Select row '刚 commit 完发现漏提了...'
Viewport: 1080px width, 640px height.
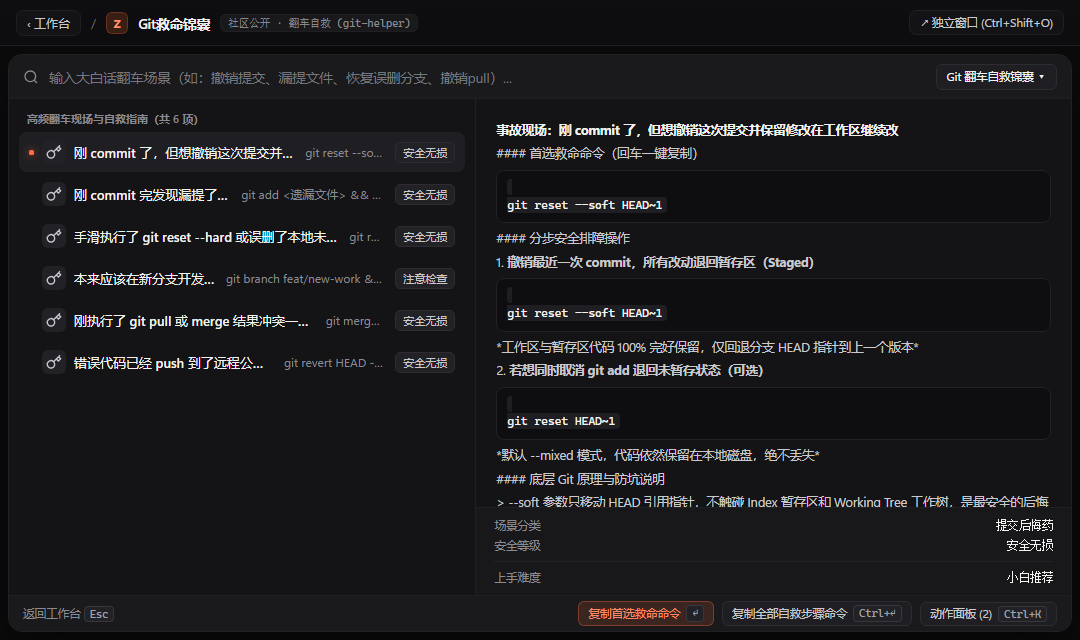(x=242, y=194)
